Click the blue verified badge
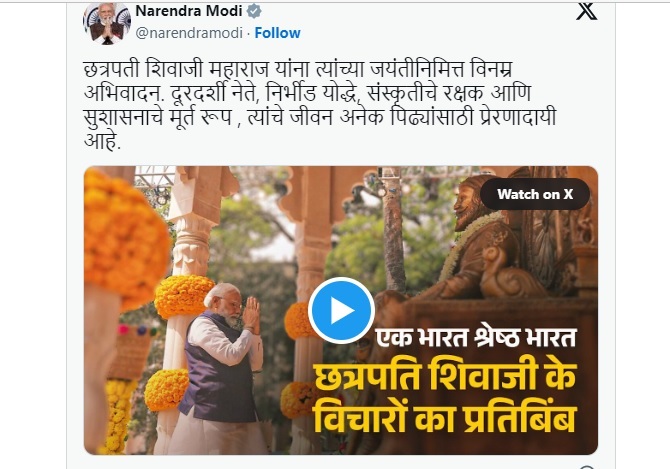This screenshot has height=469, width=670. tap(254, 11)
